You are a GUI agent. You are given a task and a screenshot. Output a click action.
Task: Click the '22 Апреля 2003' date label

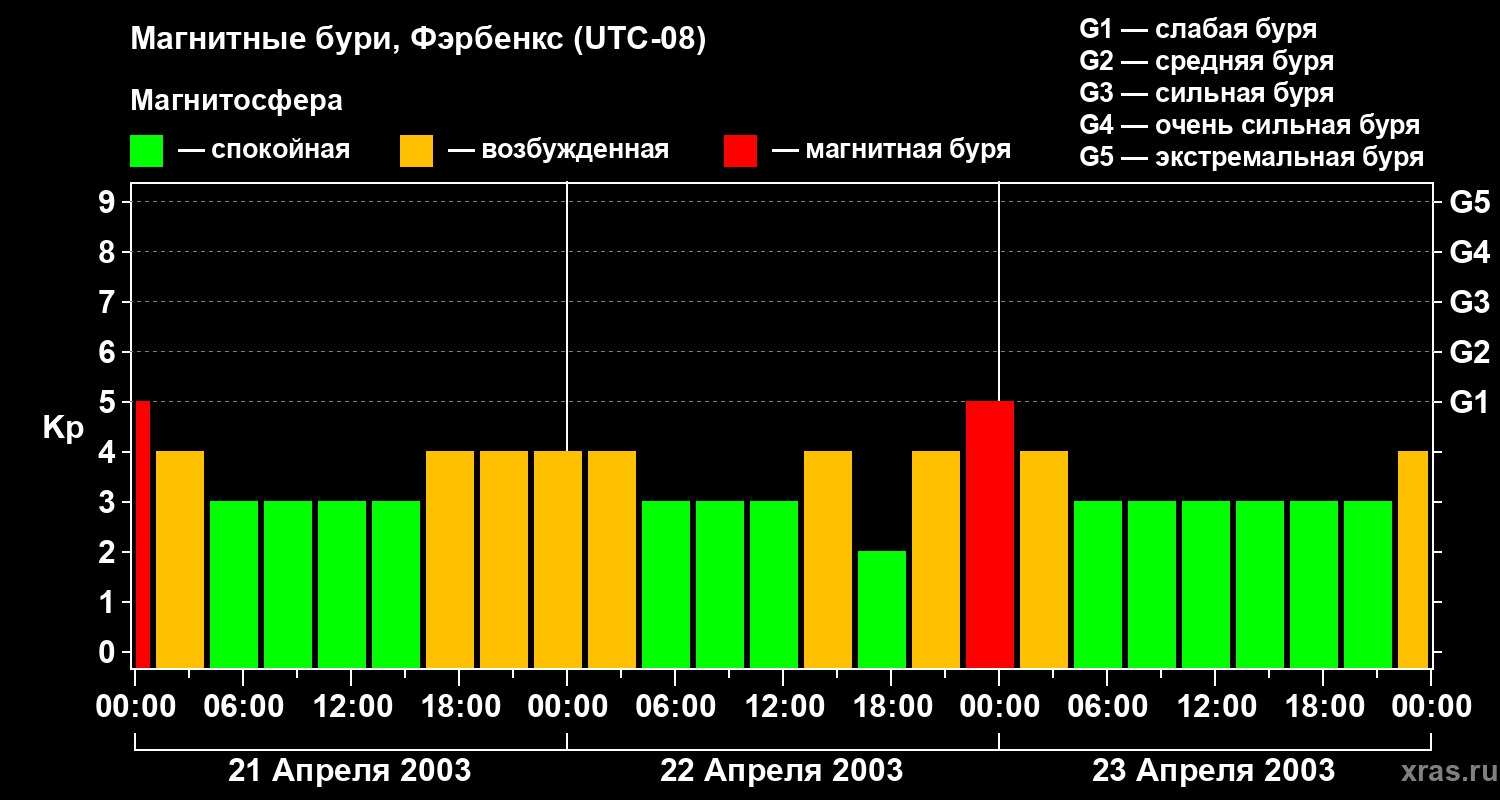(782, 770)
